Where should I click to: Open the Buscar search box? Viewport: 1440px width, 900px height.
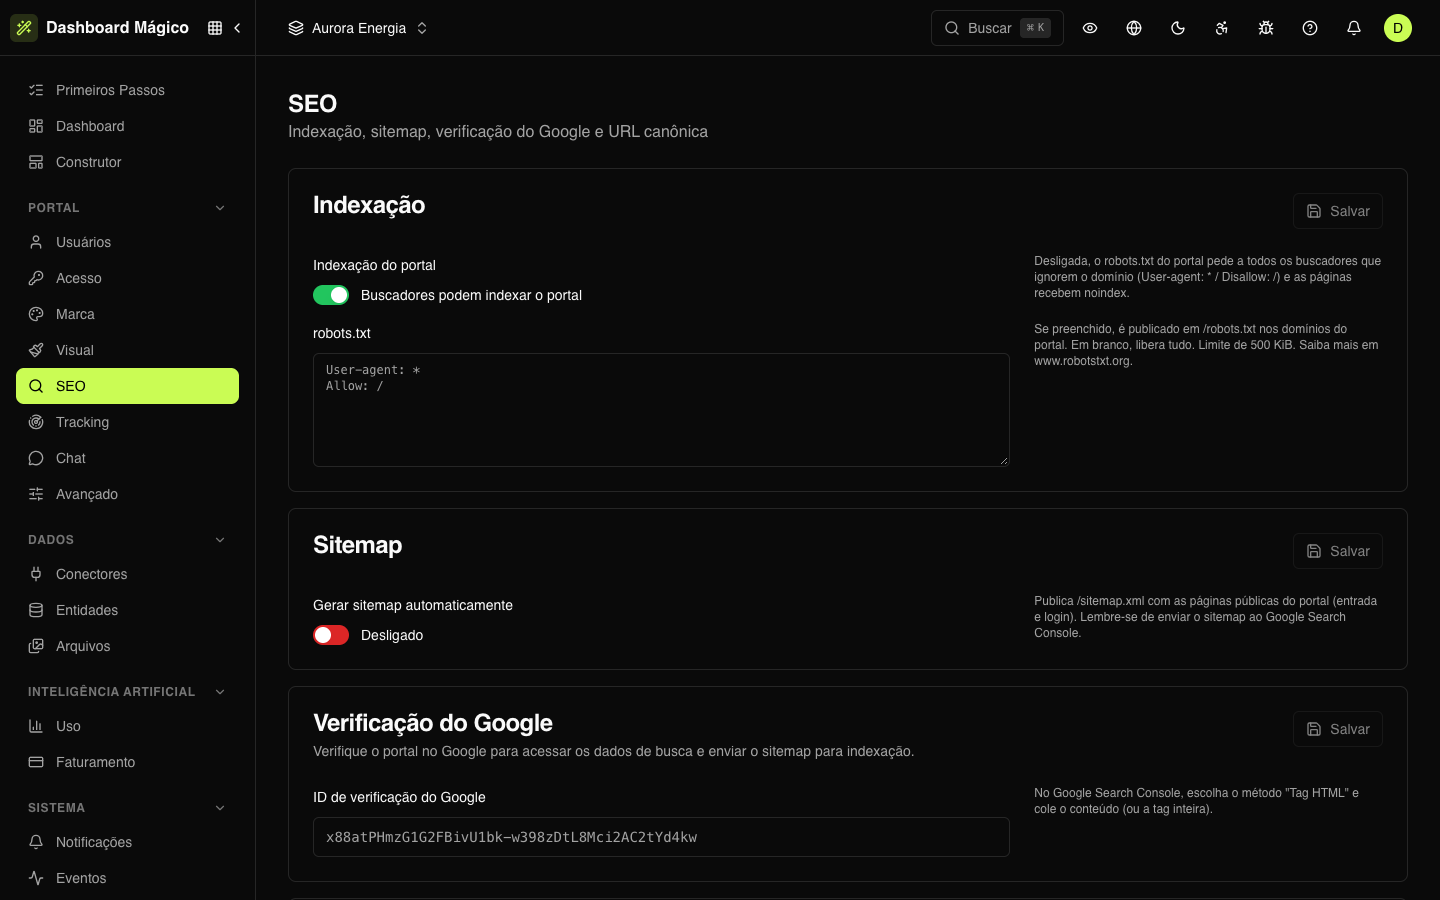[x=997, y=28]
